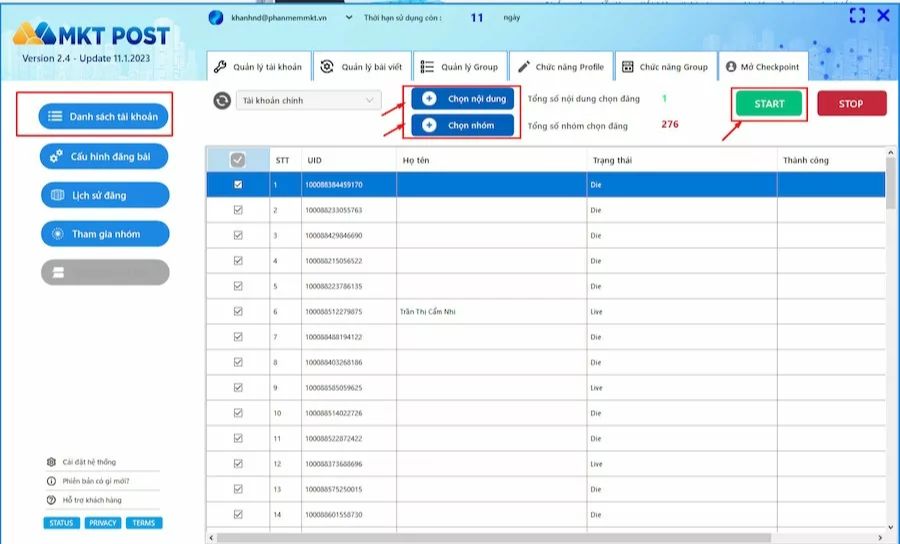Viewport: 900px width, 544px height.
Task: Expand the account email dropdown arrow
Action: [x=348, y=18]
